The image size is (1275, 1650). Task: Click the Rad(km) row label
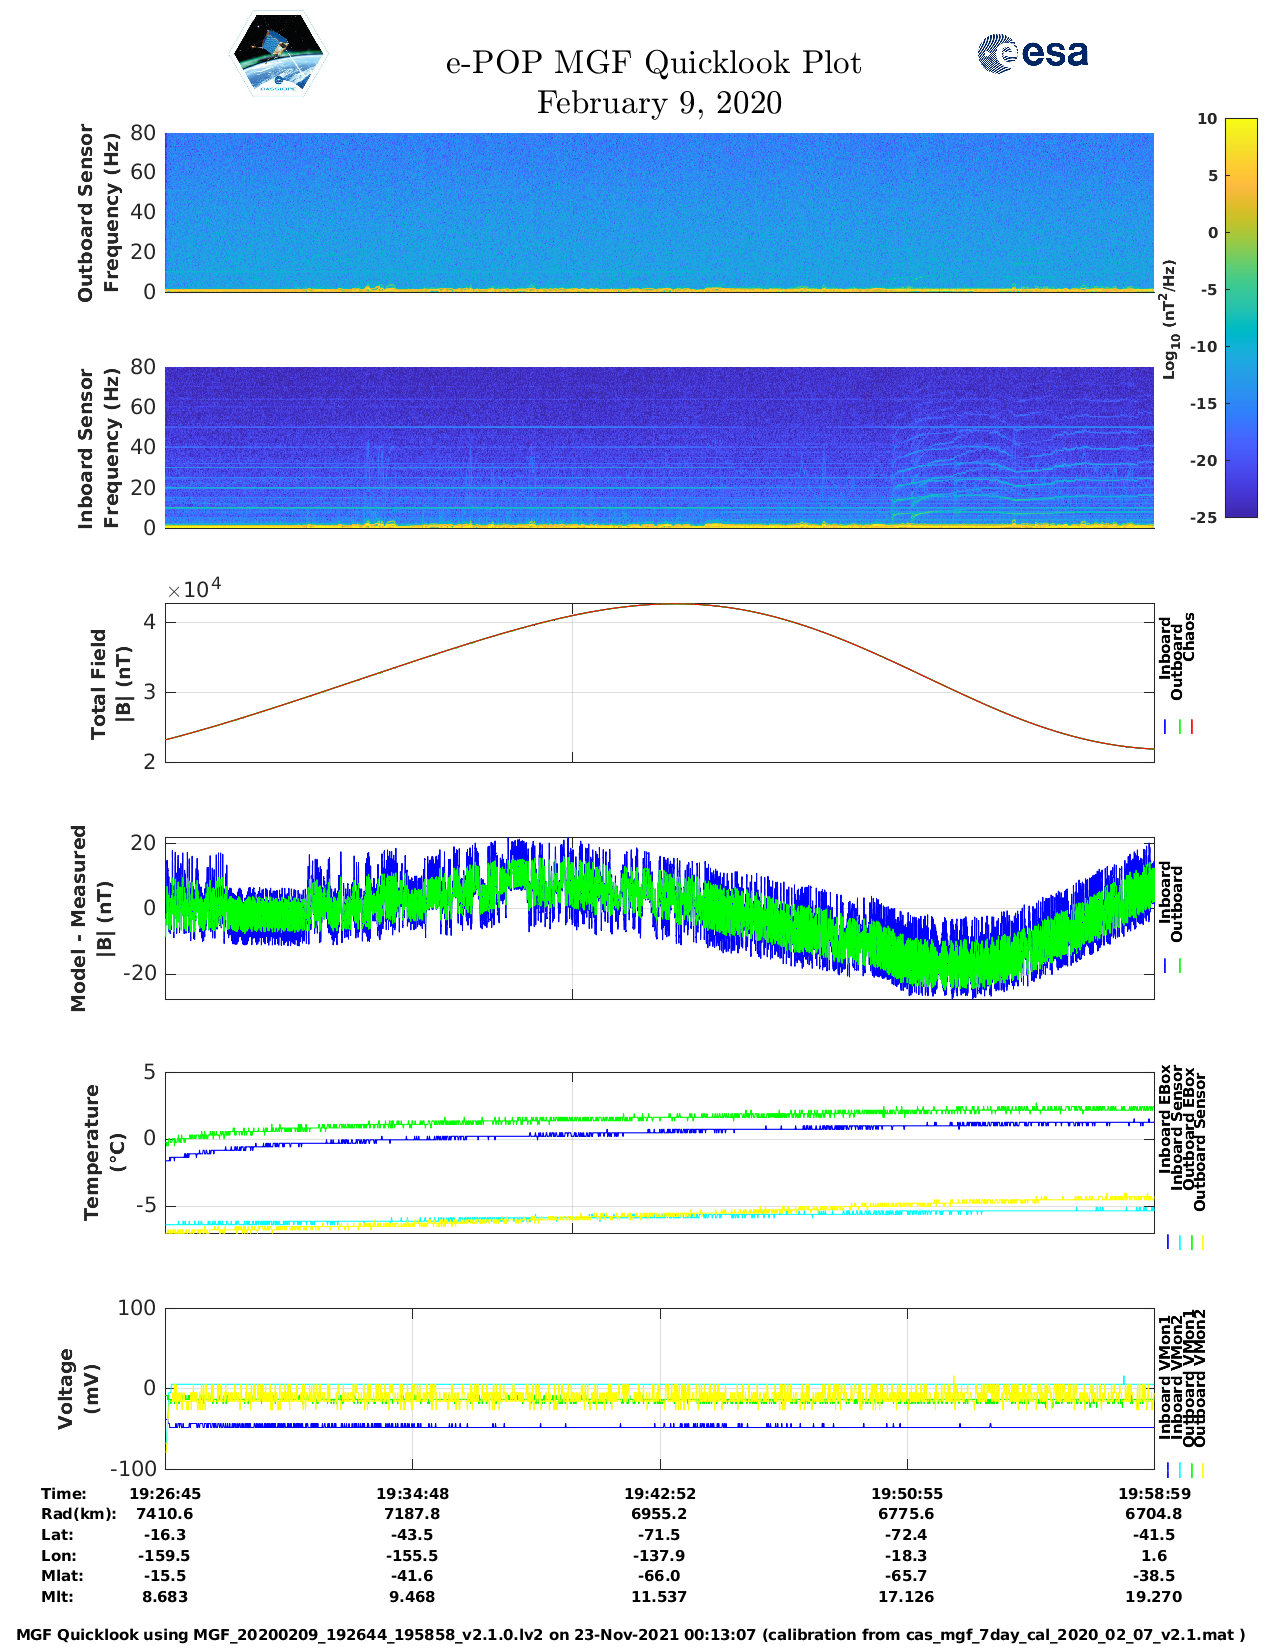[x=79, y=1514]
